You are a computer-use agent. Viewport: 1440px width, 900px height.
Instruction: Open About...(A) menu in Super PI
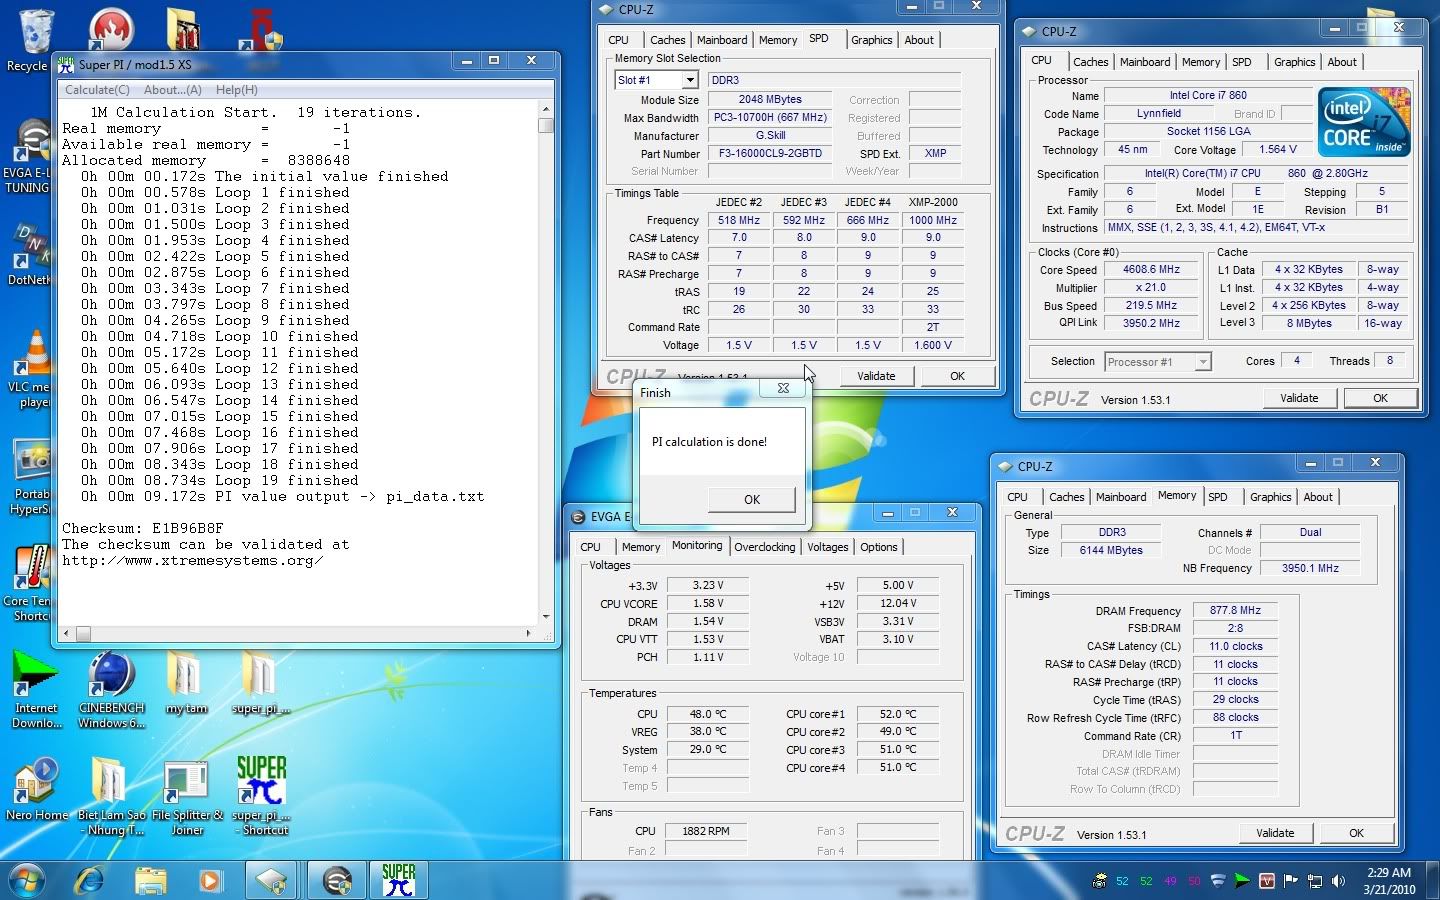coord(173,90)
